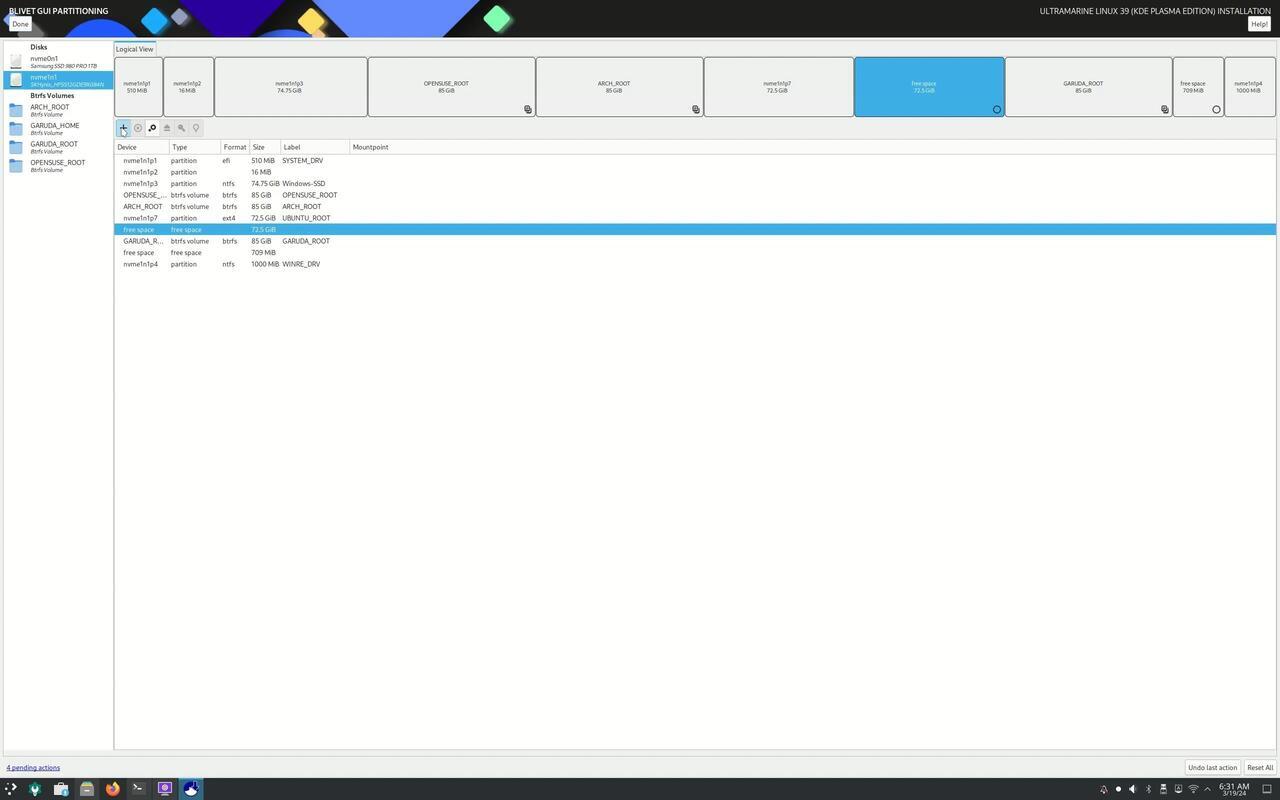Click the Wi-Fi network tray icon
The height and width of the screenshot is (800, 1280).
(x=1193, y=789)
